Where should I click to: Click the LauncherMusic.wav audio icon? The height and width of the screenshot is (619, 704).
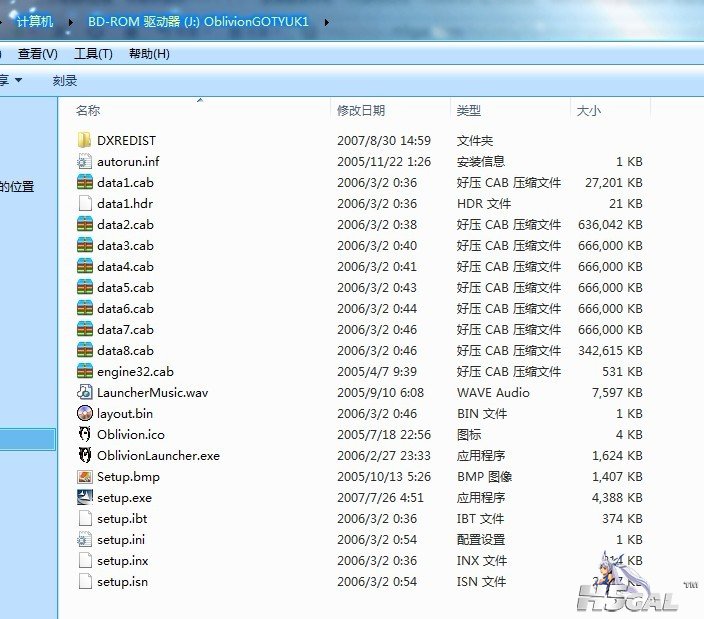click(x=84, y=393)
